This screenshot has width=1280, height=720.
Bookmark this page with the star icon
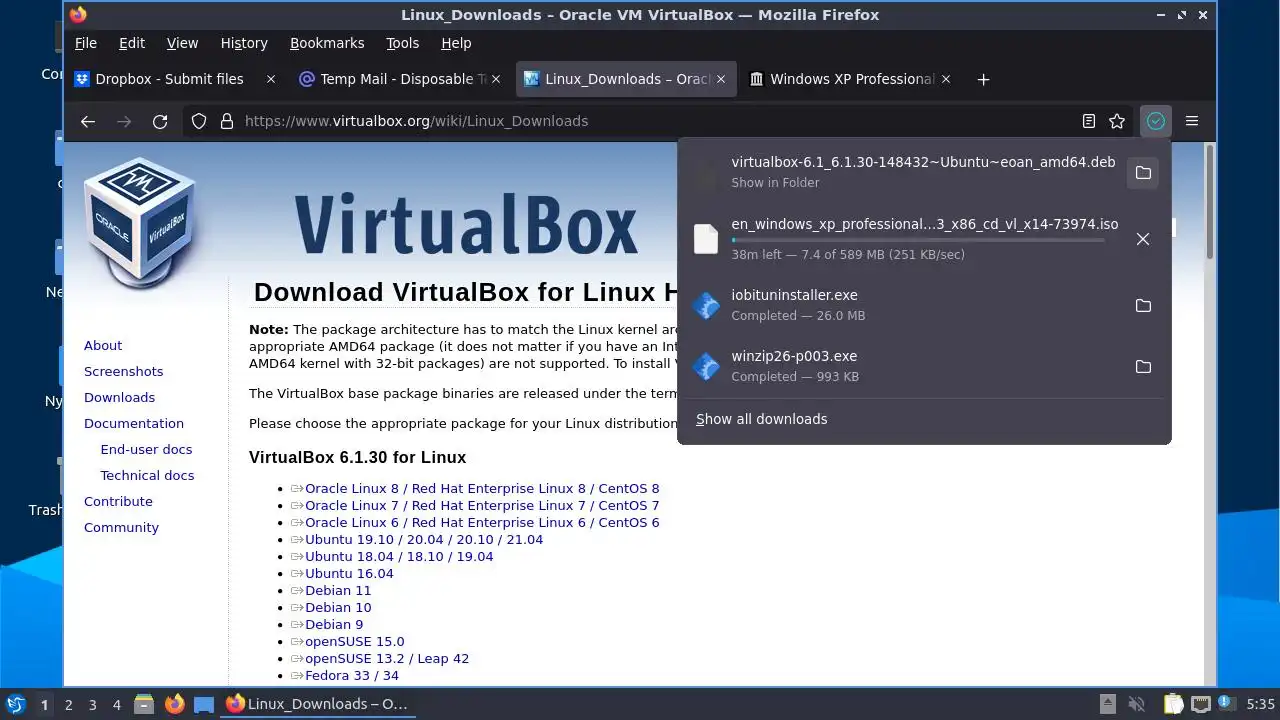1117,121
